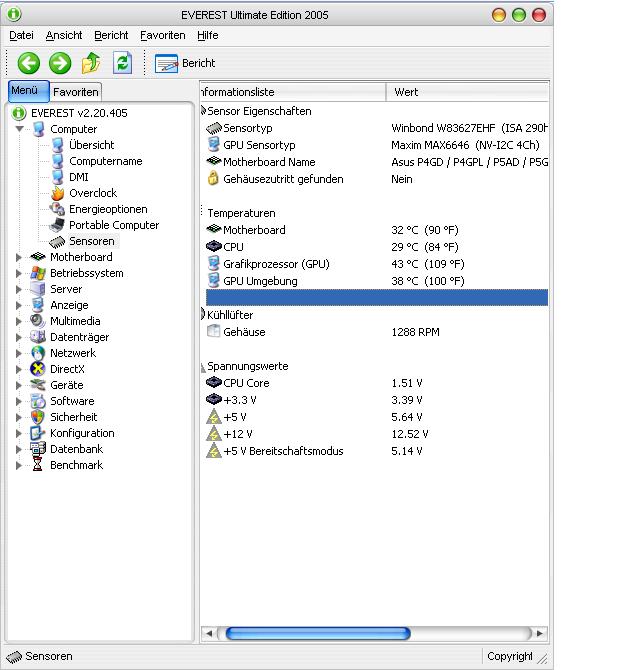
Task: Click the Portable Computer laptop icon
Action: click(57, 225)
